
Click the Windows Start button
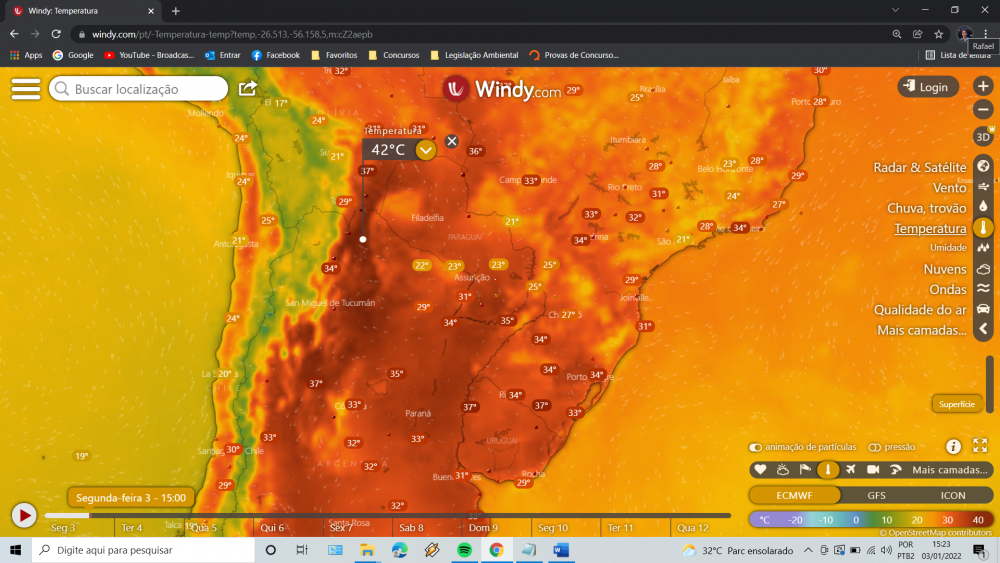pos(15,550)
